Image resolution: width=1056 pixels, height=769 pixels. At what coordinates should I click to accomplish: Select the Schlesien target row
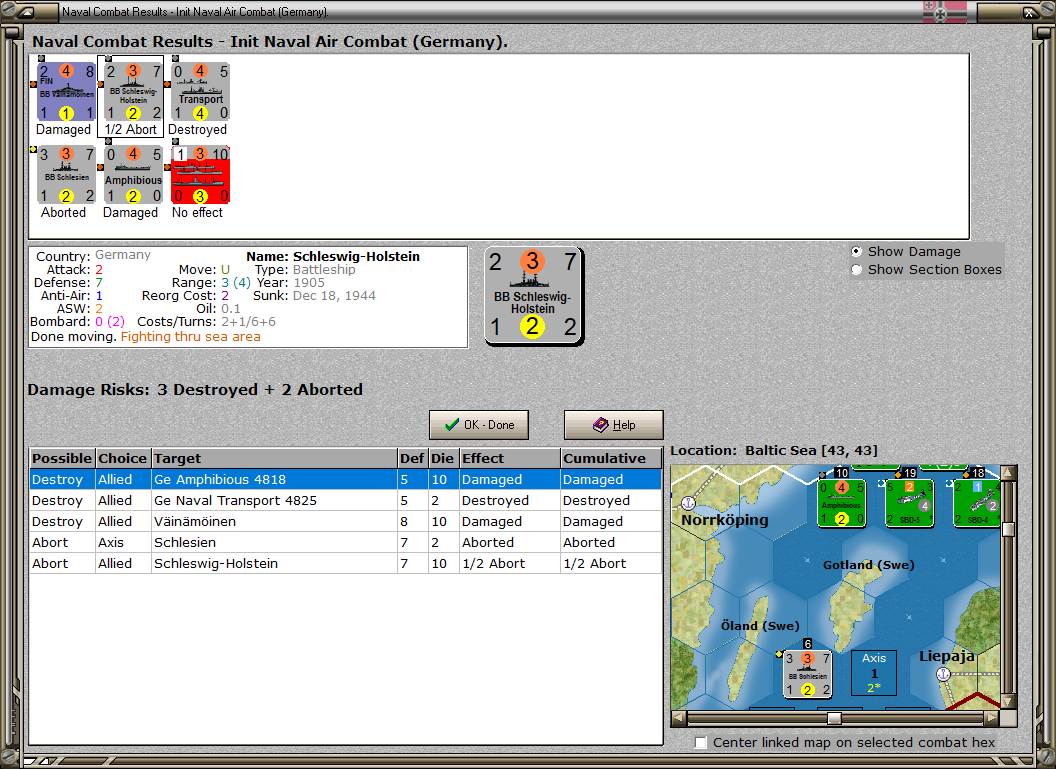tap(345, 542)
